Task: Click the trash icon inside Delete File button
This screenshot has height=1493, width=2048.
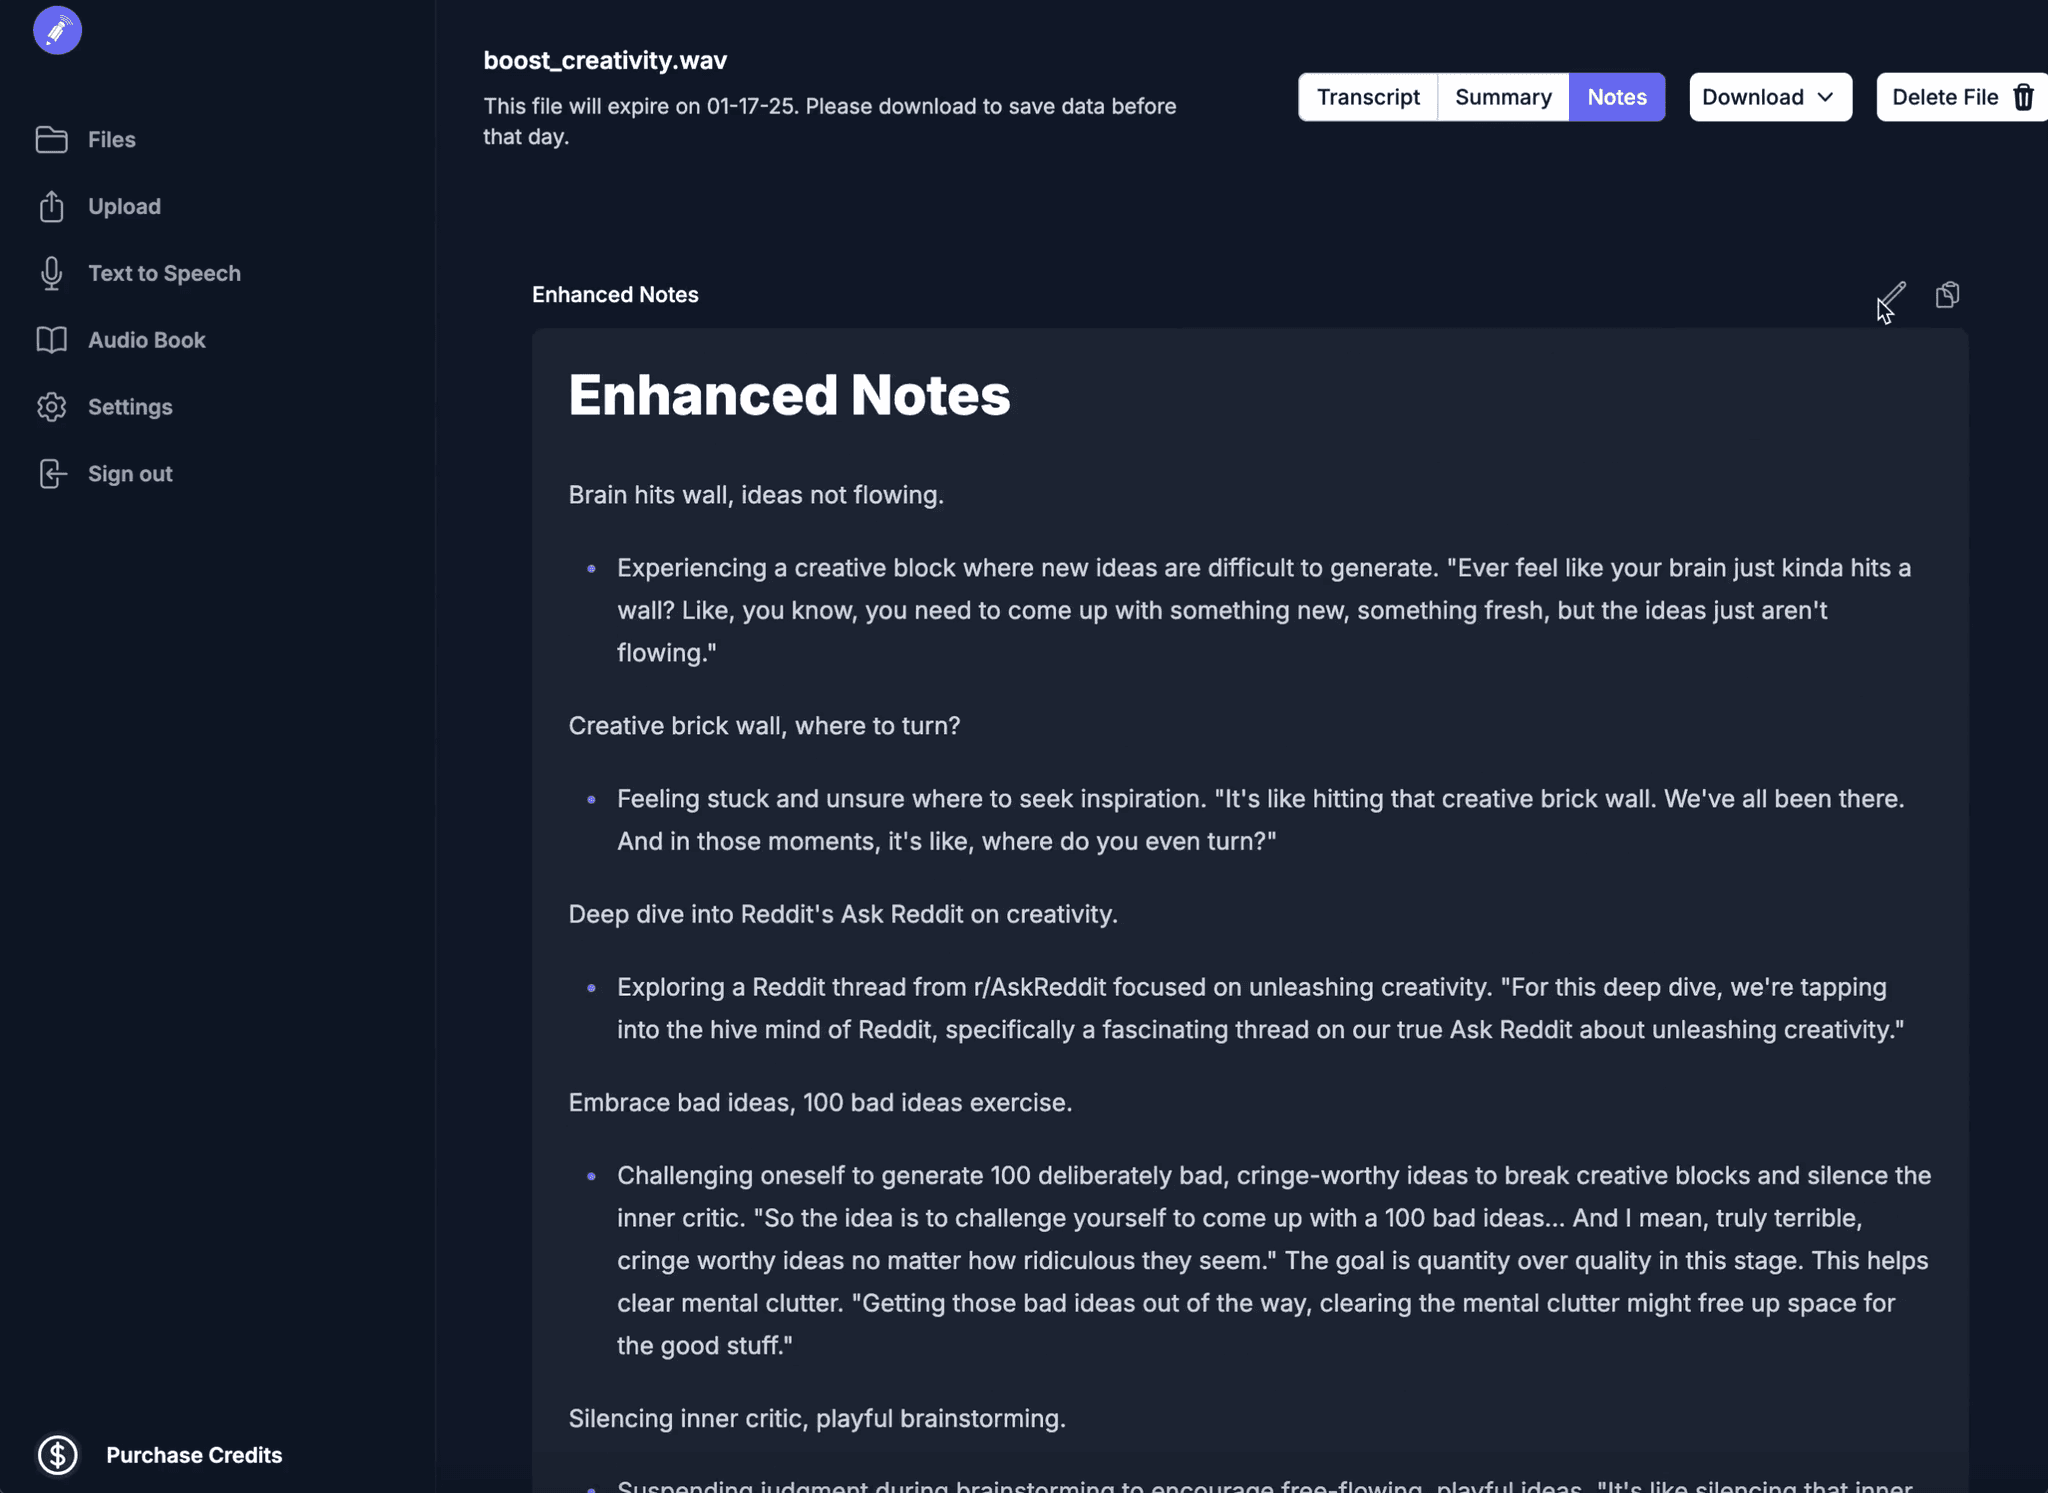Action: click(x=2023, y=96)
